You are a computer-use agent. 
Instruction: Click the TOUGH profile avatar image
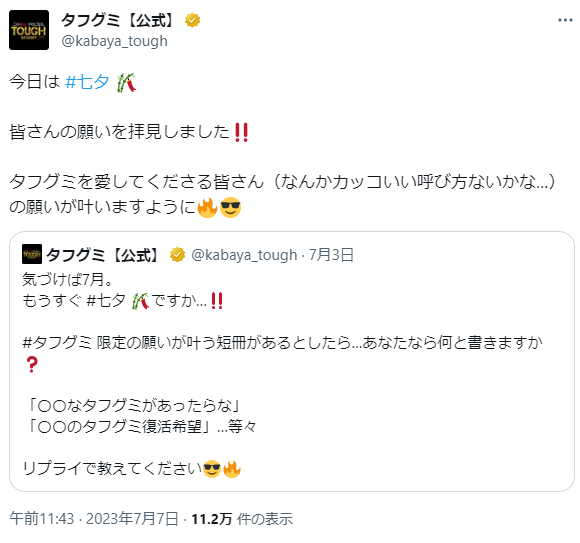(x=29, y=30)
